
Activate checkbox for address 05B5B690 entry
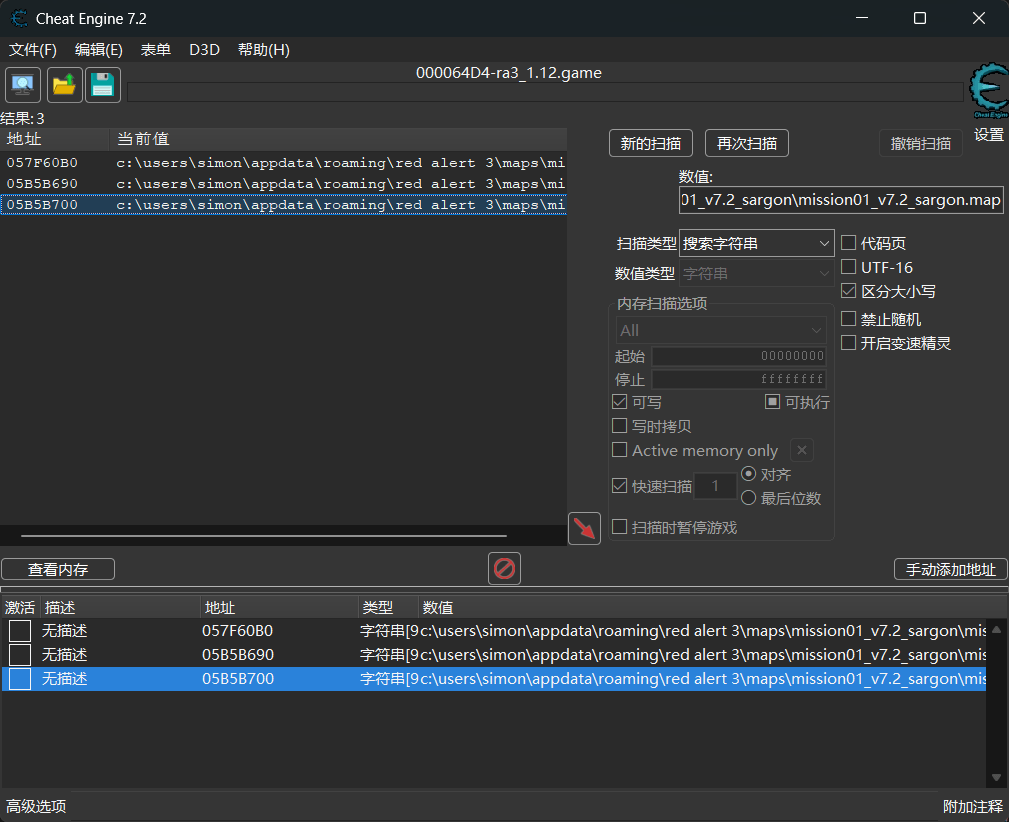[20, 655]
